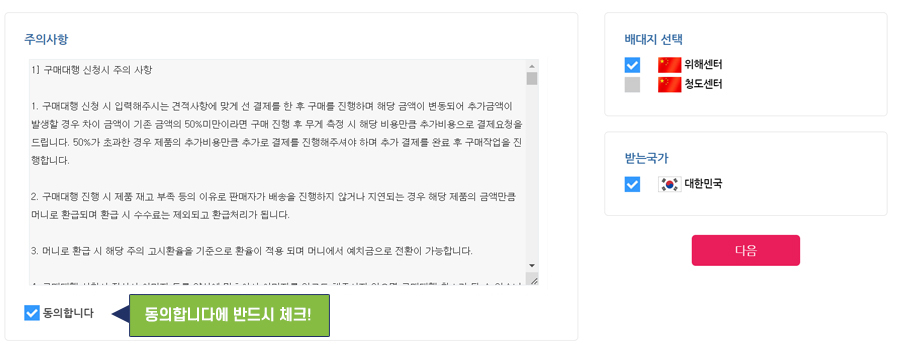Image resolution: width=900 pixels, height=361 pixels.
Task: Click inside the 주의사항 notice text area
Action: click(278, 172)
